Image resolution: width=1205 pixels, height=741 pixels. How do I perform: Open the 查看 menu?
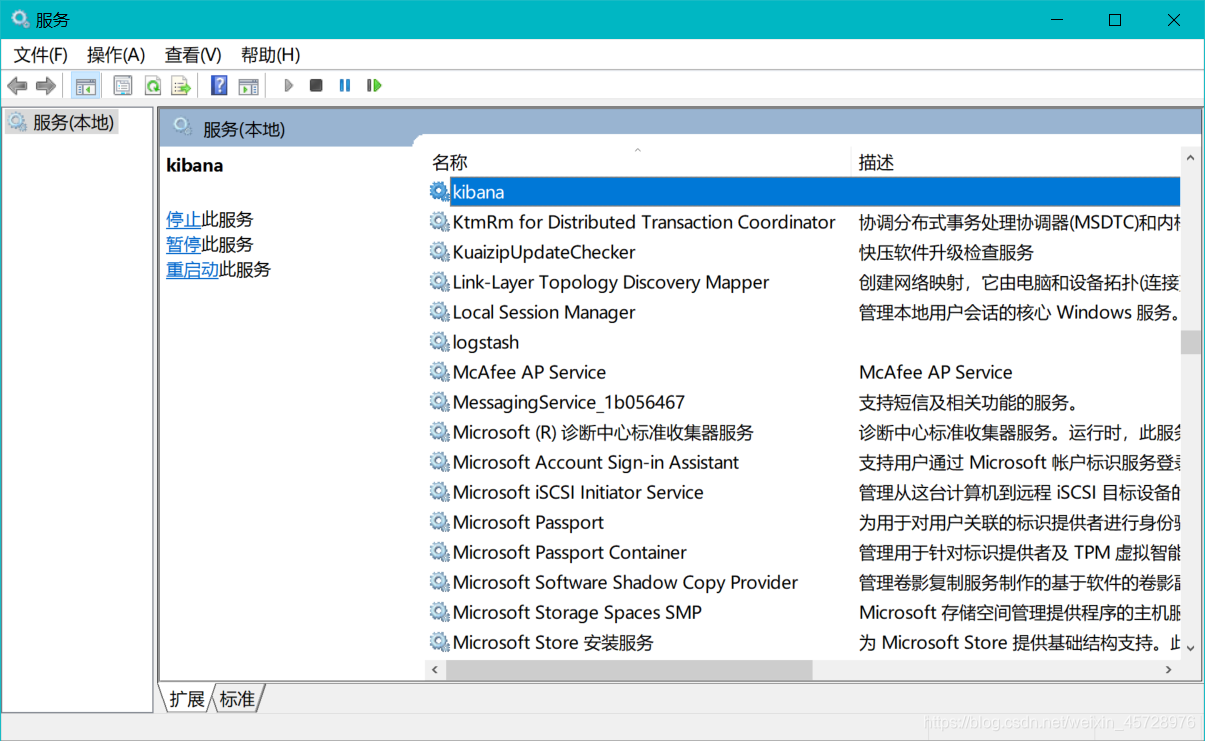pos(192,55)
